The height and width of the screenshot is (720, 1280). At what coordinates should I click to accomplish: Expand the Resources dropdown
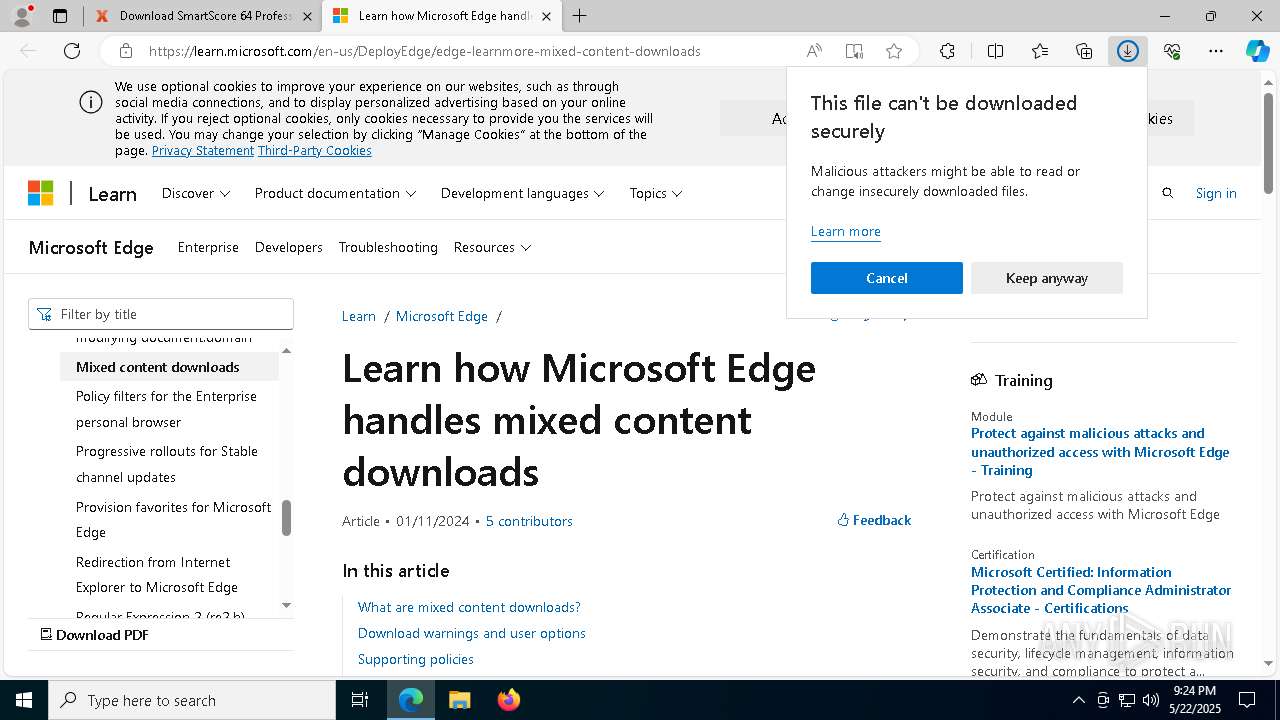(493, 247)
